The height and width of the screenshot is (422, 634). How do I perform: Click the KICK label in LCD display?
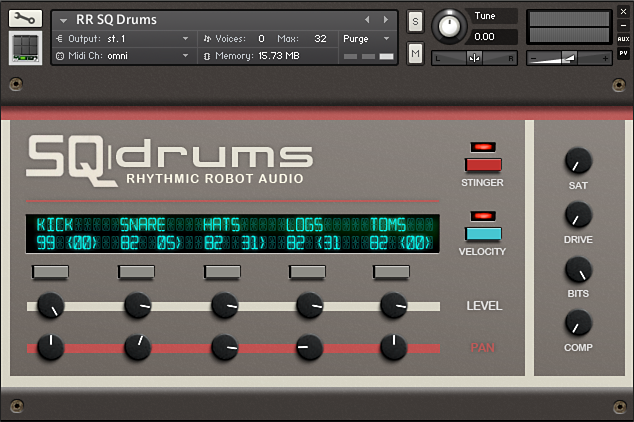(x=55, y=225)
